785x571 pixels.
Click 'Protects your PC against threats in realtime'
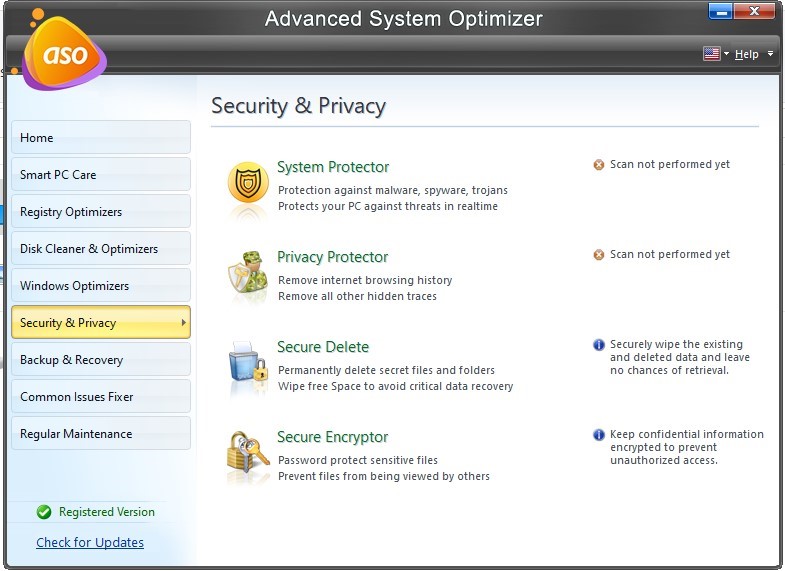tap(387, 207)
